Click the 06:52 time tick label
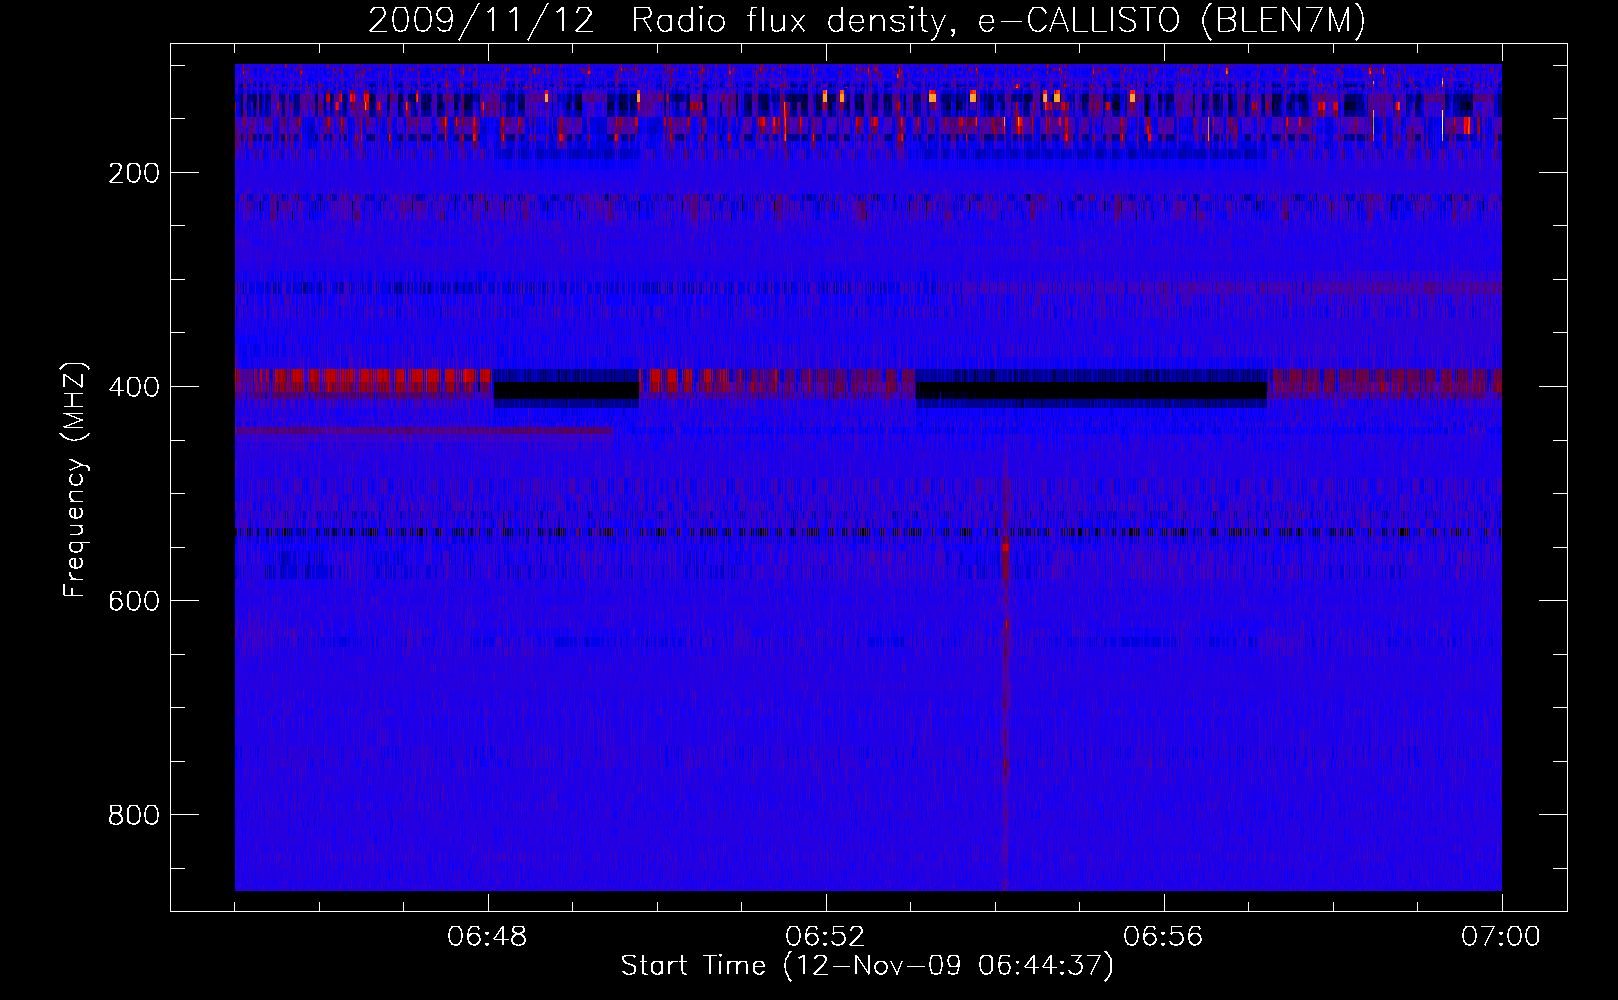This screenshot has height=1000, width=1618. 826,937
